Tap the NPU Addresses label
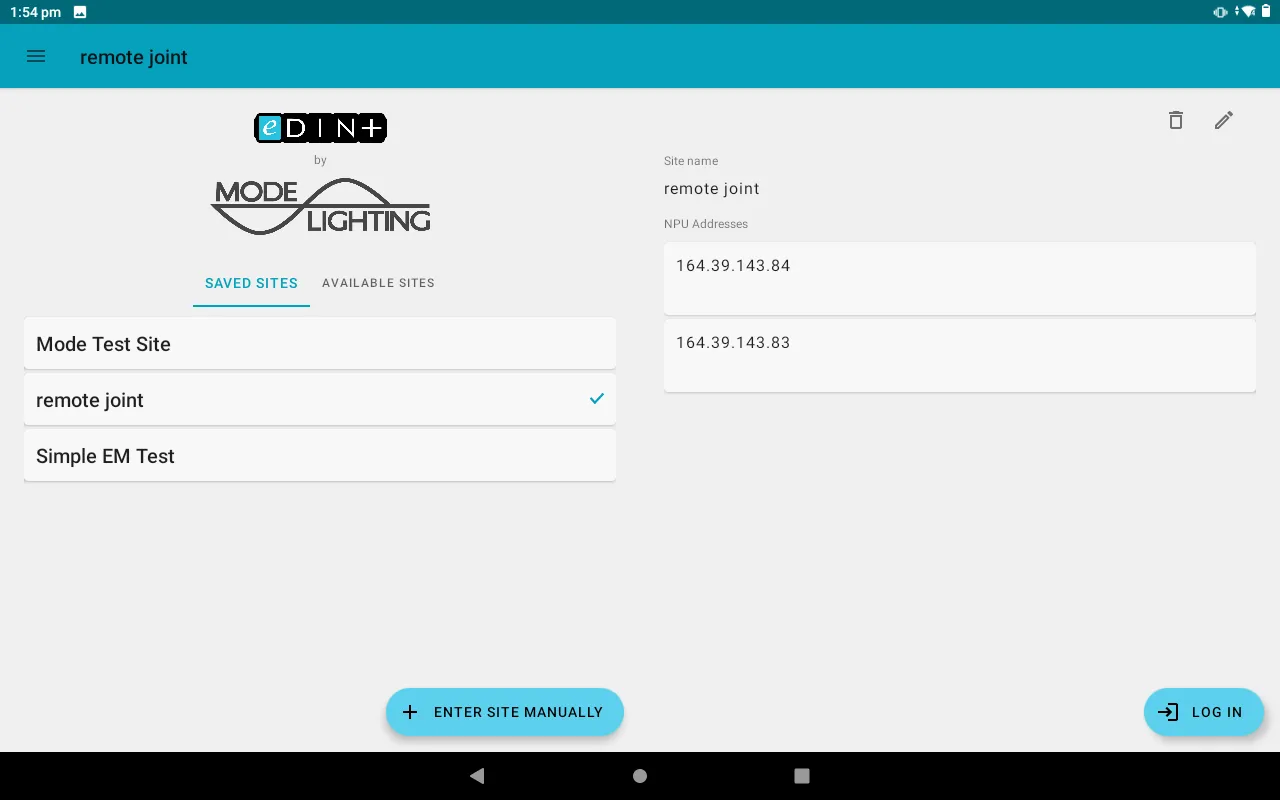This screenshot has height=800, width=1280. 706,224
